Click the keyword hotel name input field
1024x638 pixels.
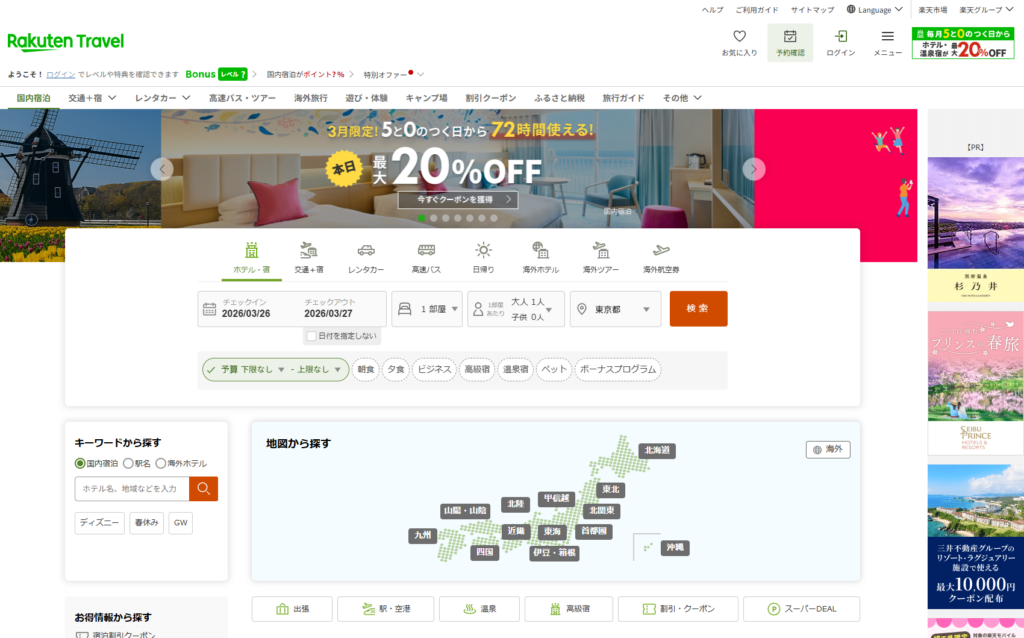[132, 489]
